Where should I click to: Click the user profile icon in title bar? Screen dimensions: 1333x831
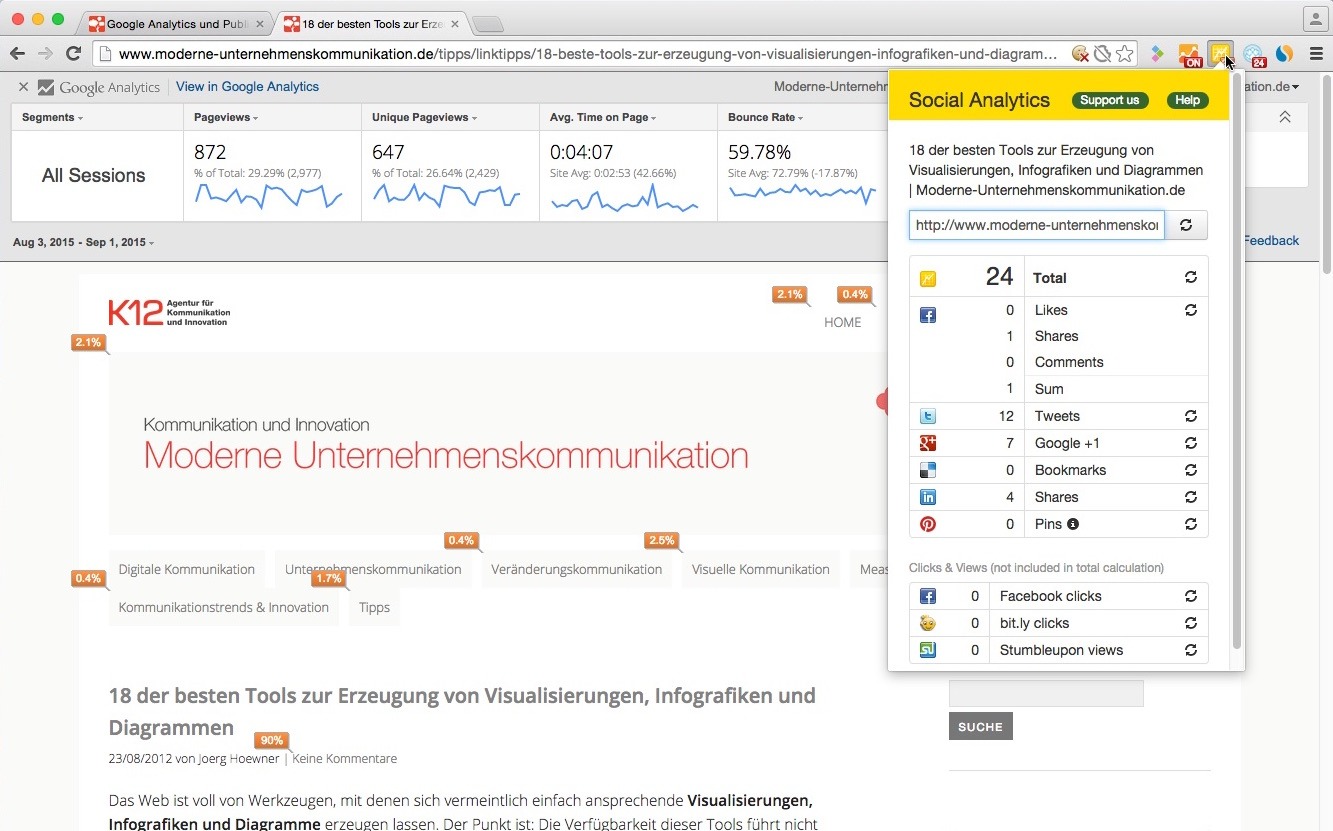[x=1315, y=18]
